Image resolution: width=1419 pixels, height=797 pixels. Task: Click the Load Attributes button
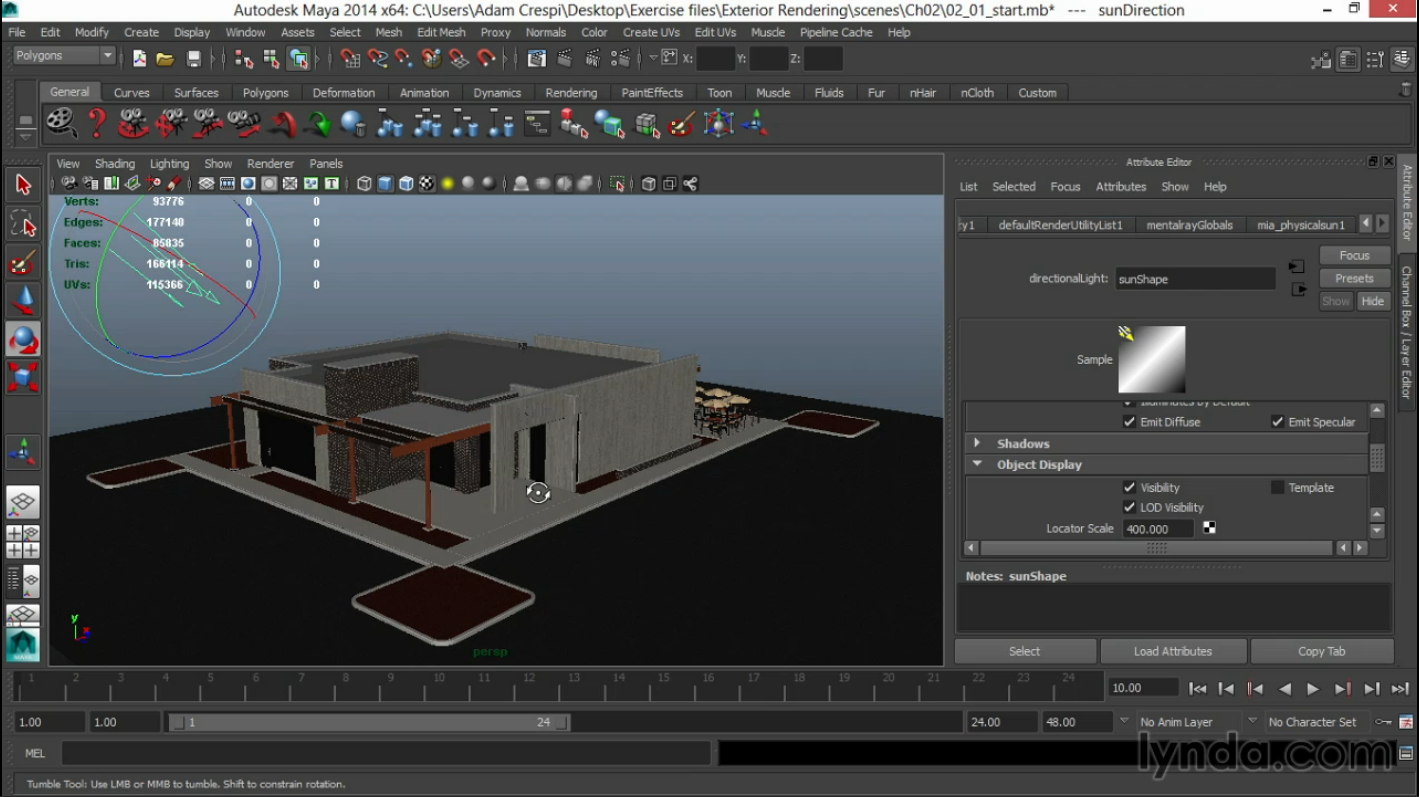1172,651
